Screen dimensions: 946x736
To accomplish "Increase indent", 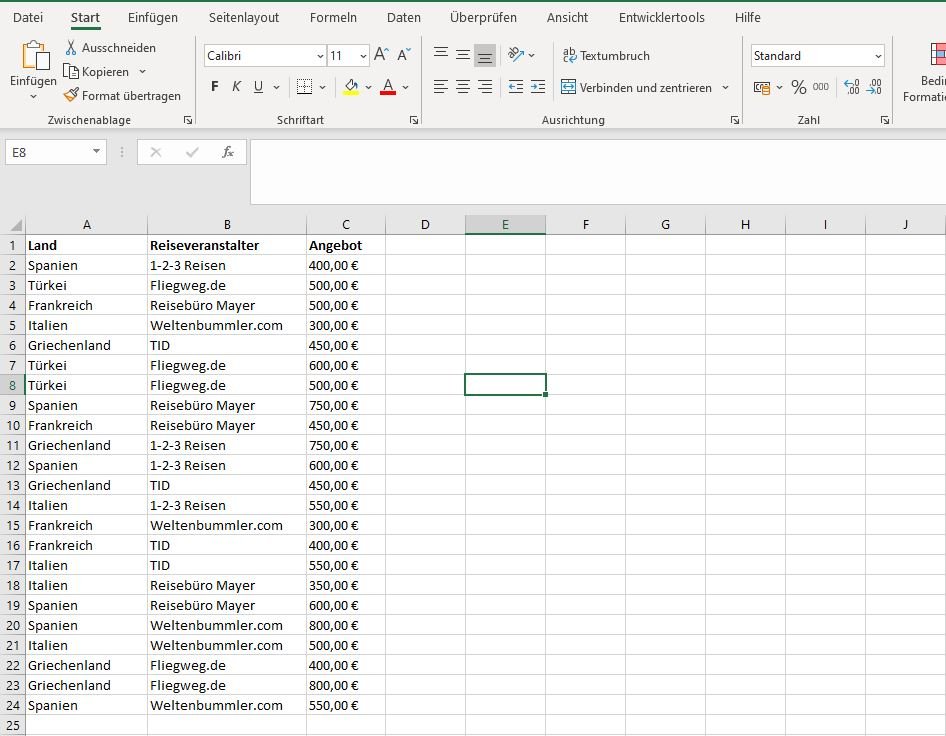I will coord(538,87).
